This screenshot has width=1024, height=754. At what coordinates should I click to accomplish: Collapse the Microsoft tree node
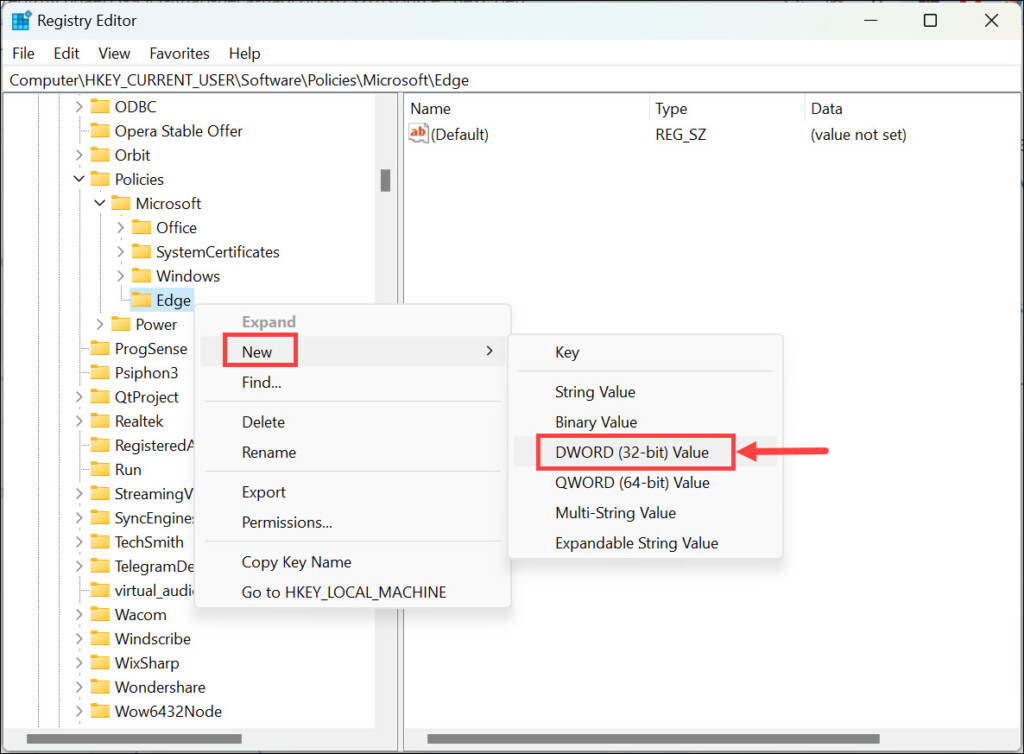[x=99, y=203]
